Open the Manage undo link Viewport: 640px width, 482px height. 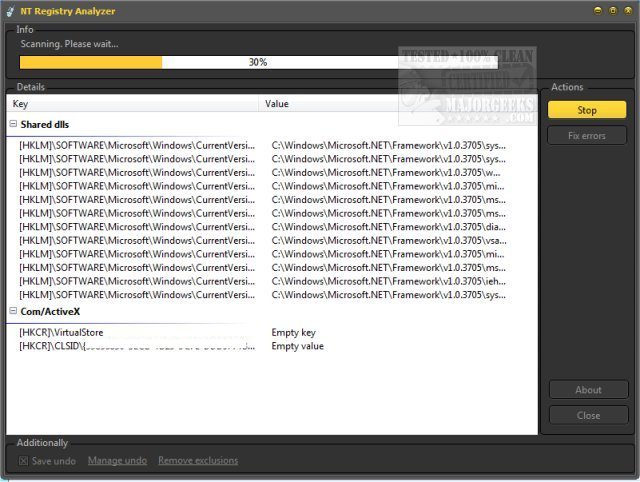[118, 460]
